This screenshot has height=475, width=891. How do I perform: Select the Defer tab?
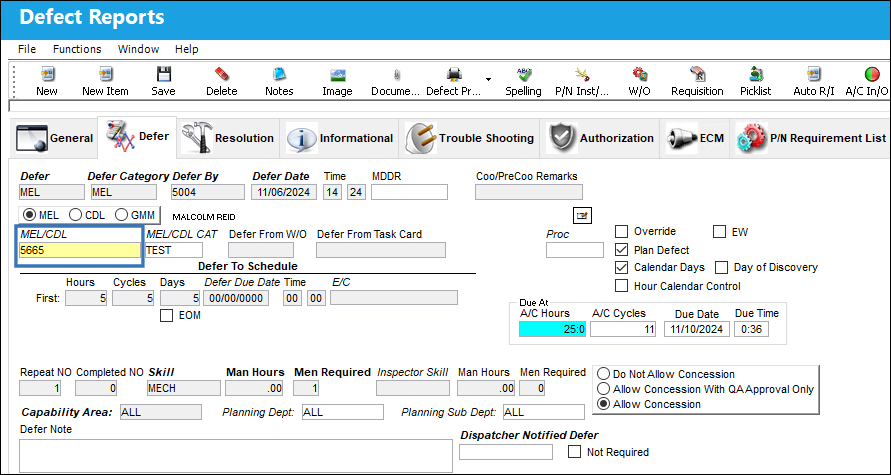(x=138, y=137)
